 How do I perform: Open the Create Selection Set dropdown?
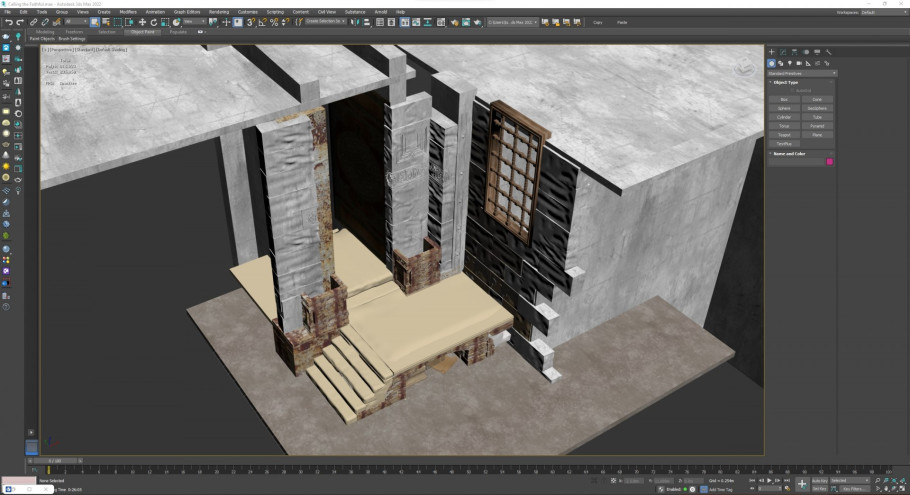[x=325, y=22]
